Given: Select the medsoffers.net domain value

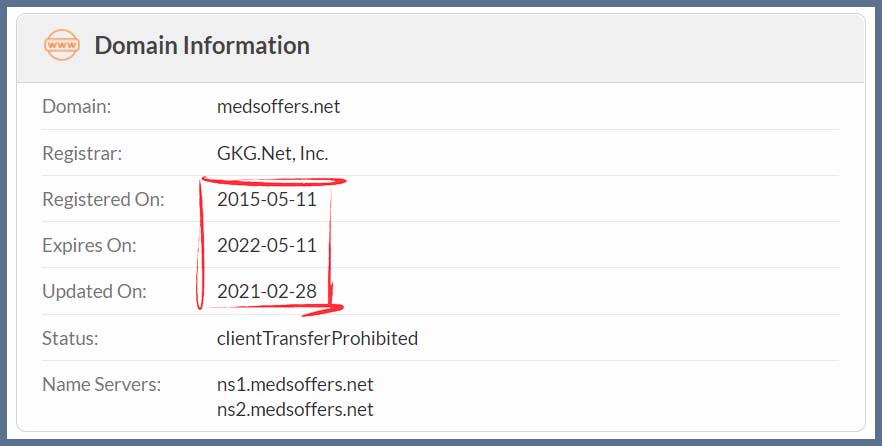Looking at the screenshot, I should pos(278,106).
